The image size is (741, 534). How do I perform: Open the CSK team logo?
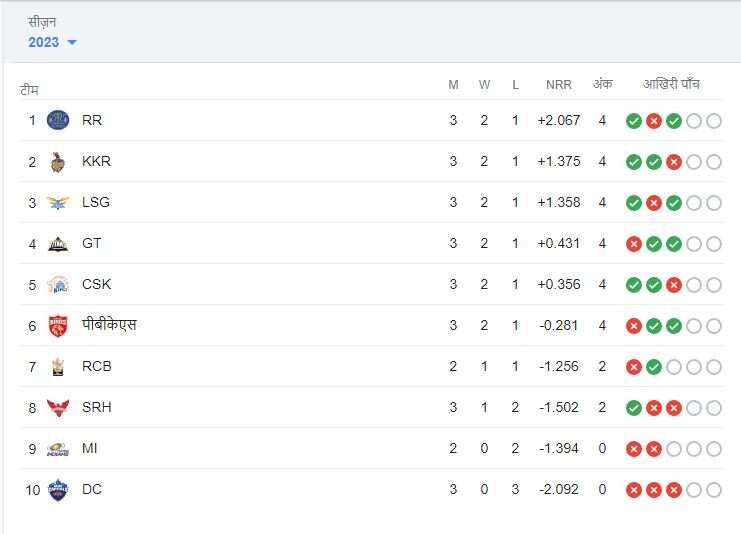click(x=58, y=285)
